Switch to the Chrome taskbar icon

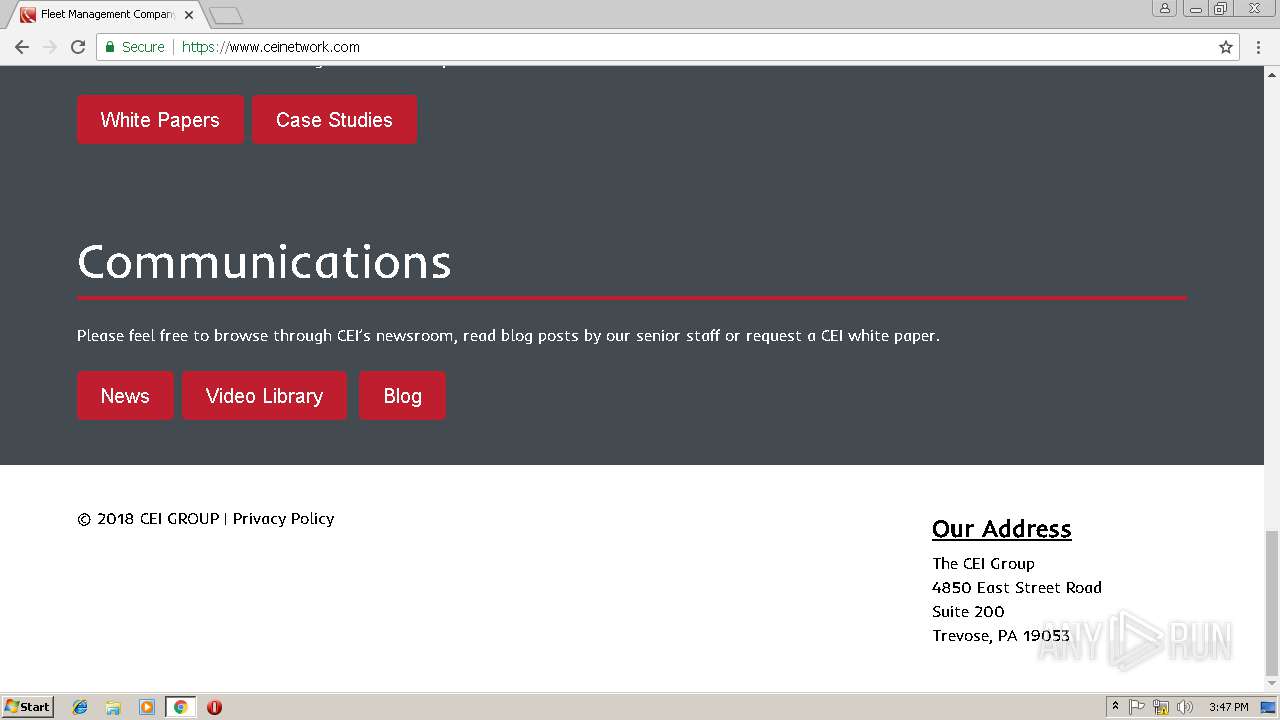pyautogui.click(x=180, y=707)
